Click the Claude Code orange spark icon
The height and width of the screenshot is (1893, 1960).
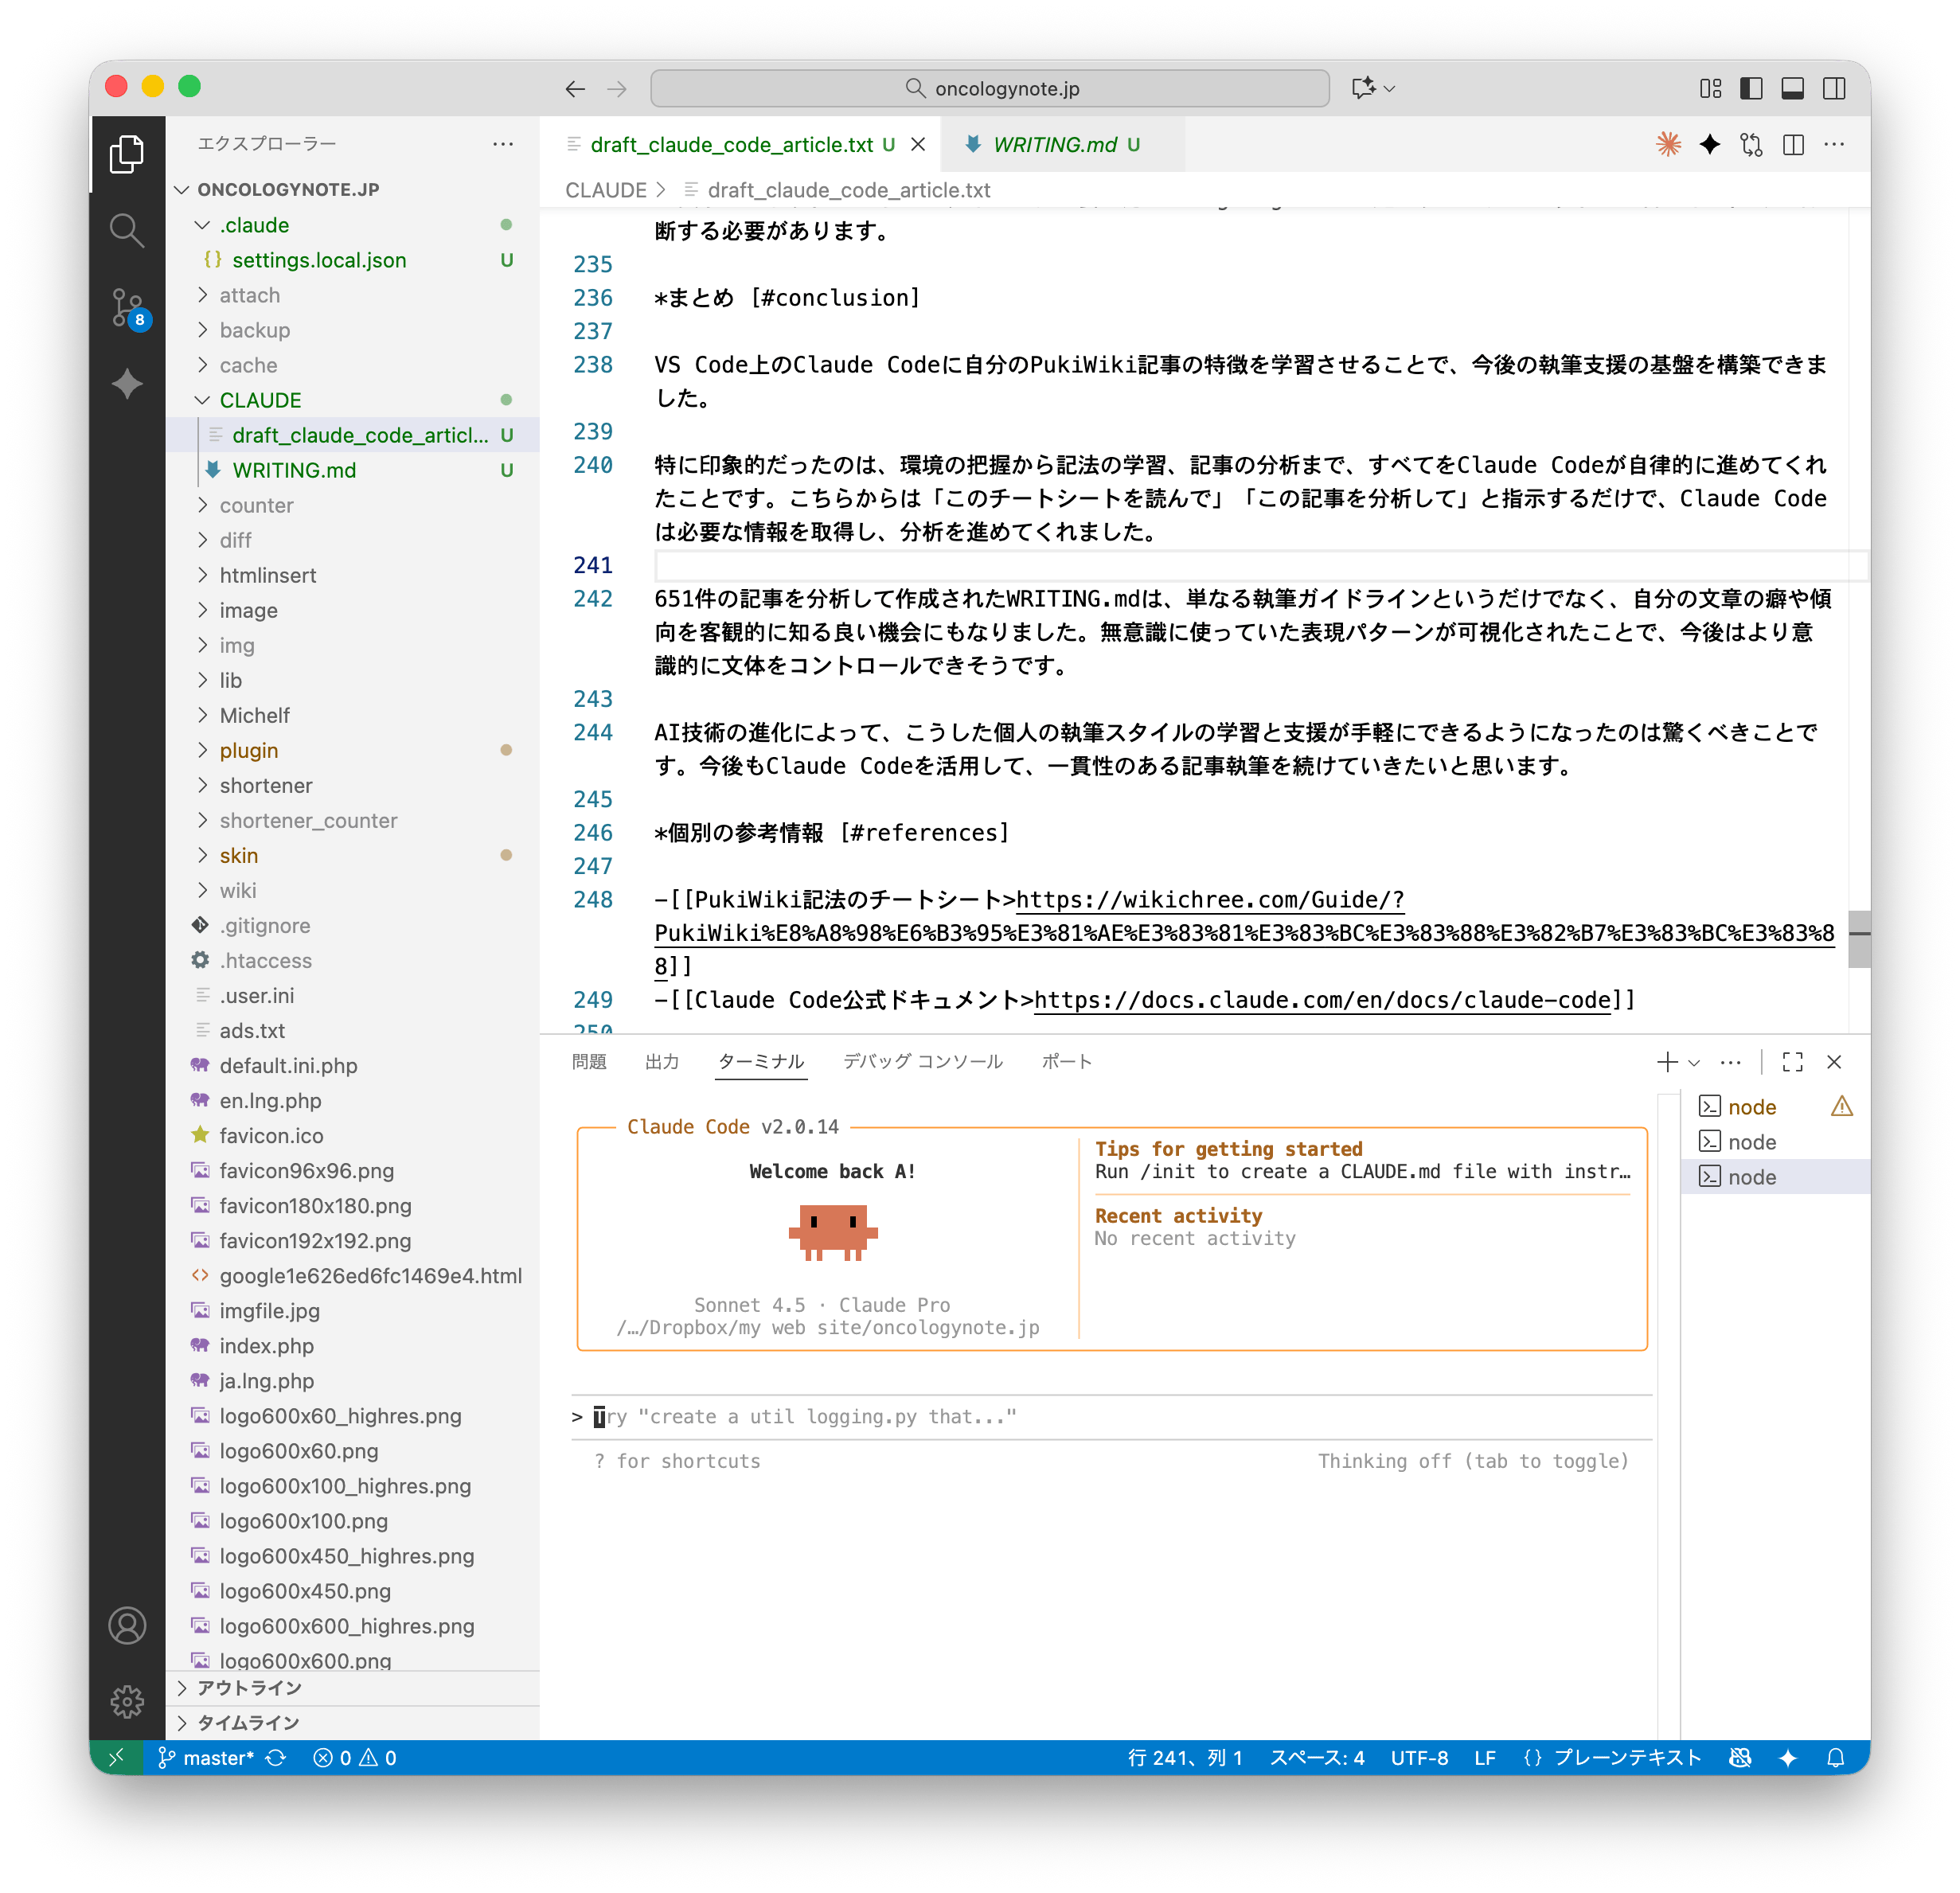click(1668, 145)
